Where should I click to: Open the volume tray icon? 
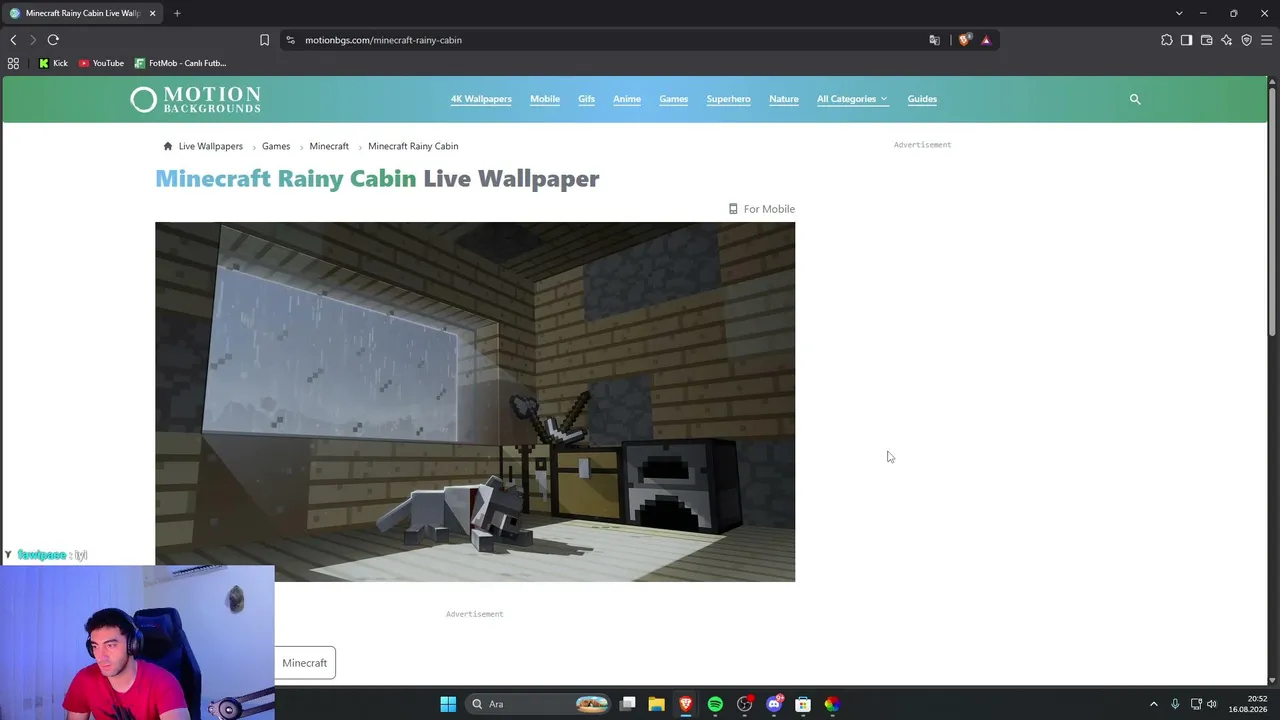point(1212,704)
